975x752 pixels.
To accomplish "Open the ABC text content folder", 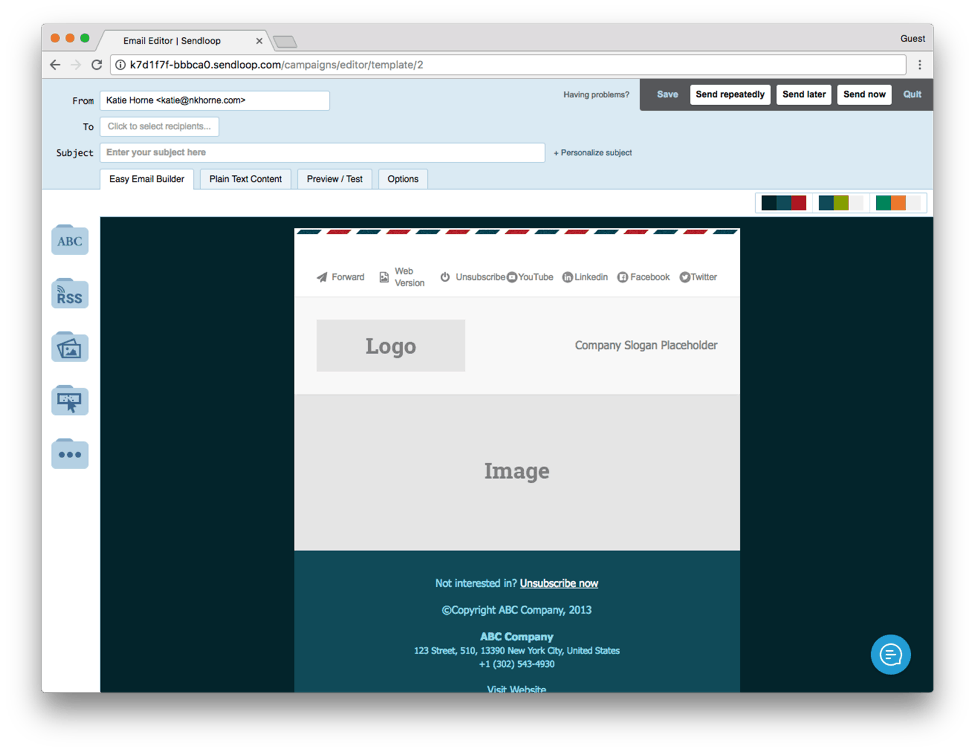I will point(70,240).
